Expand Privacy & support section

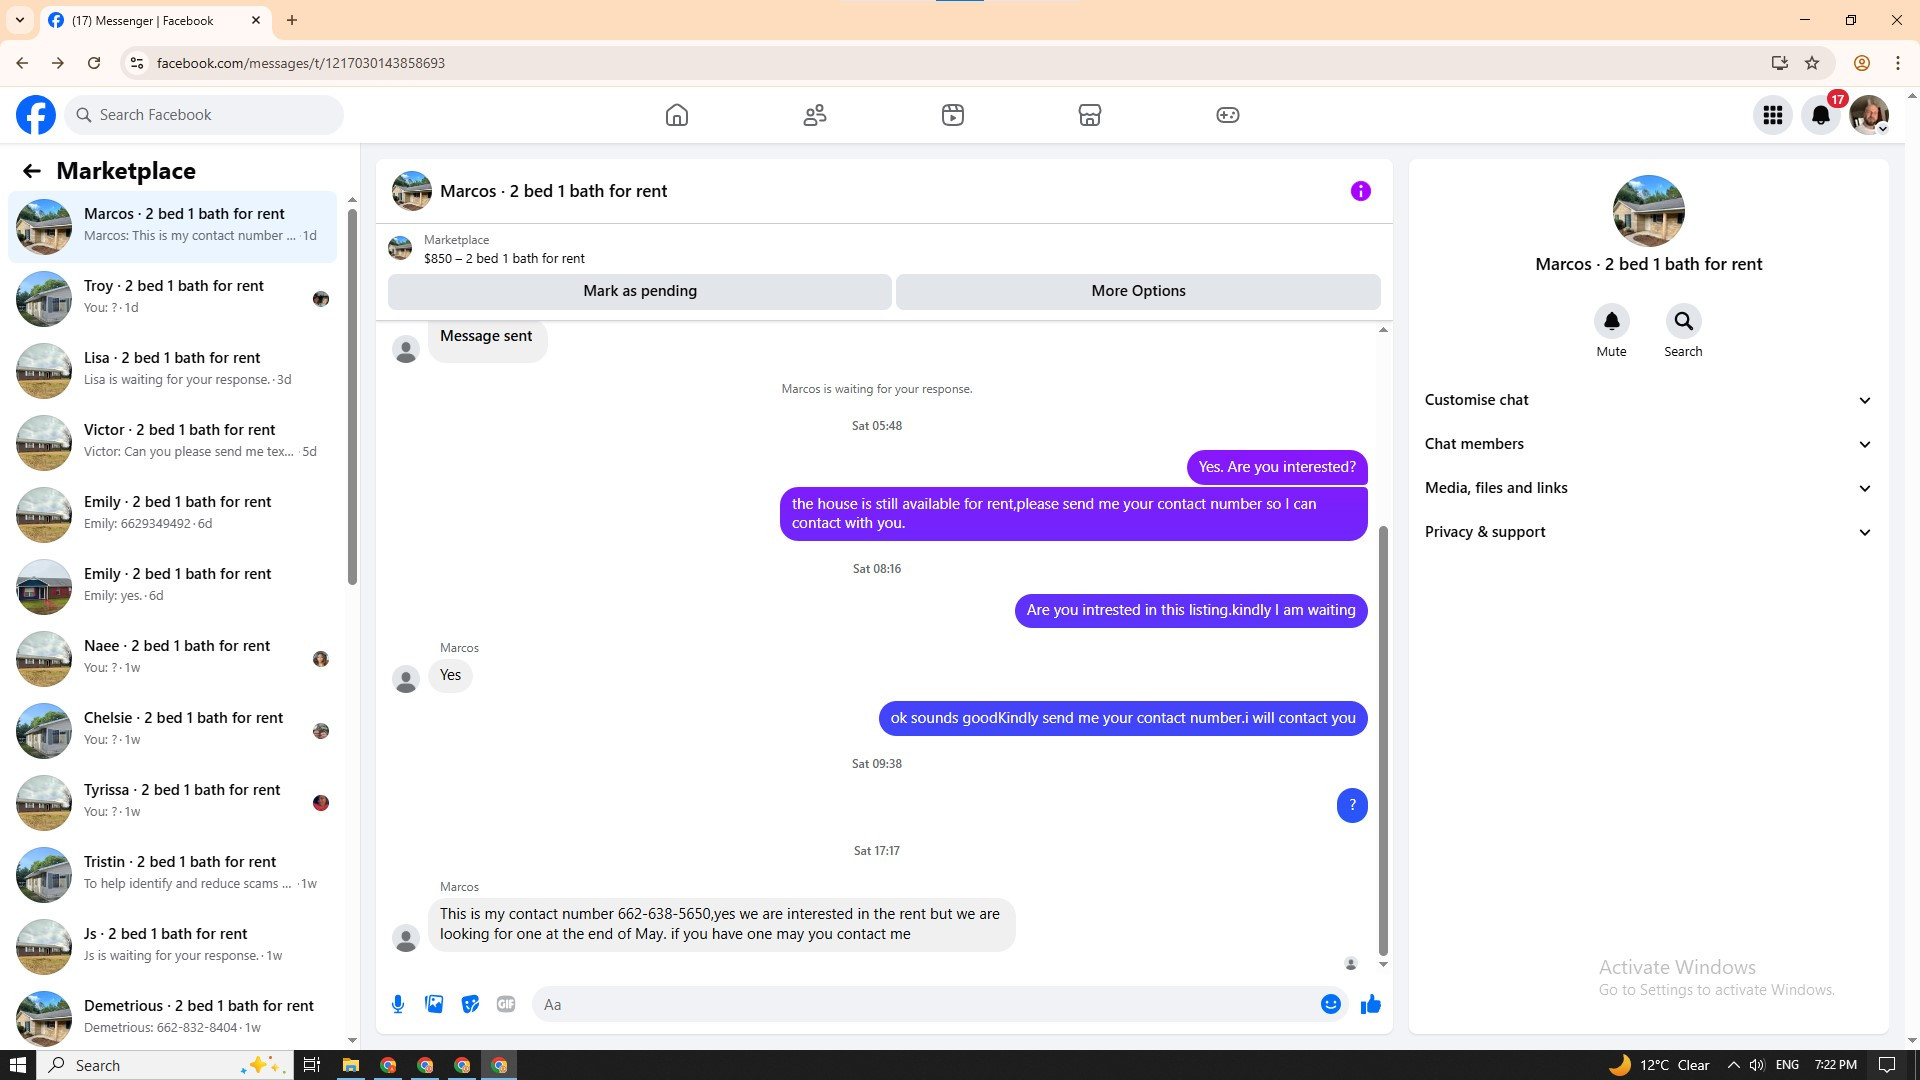coord(1647,532)
